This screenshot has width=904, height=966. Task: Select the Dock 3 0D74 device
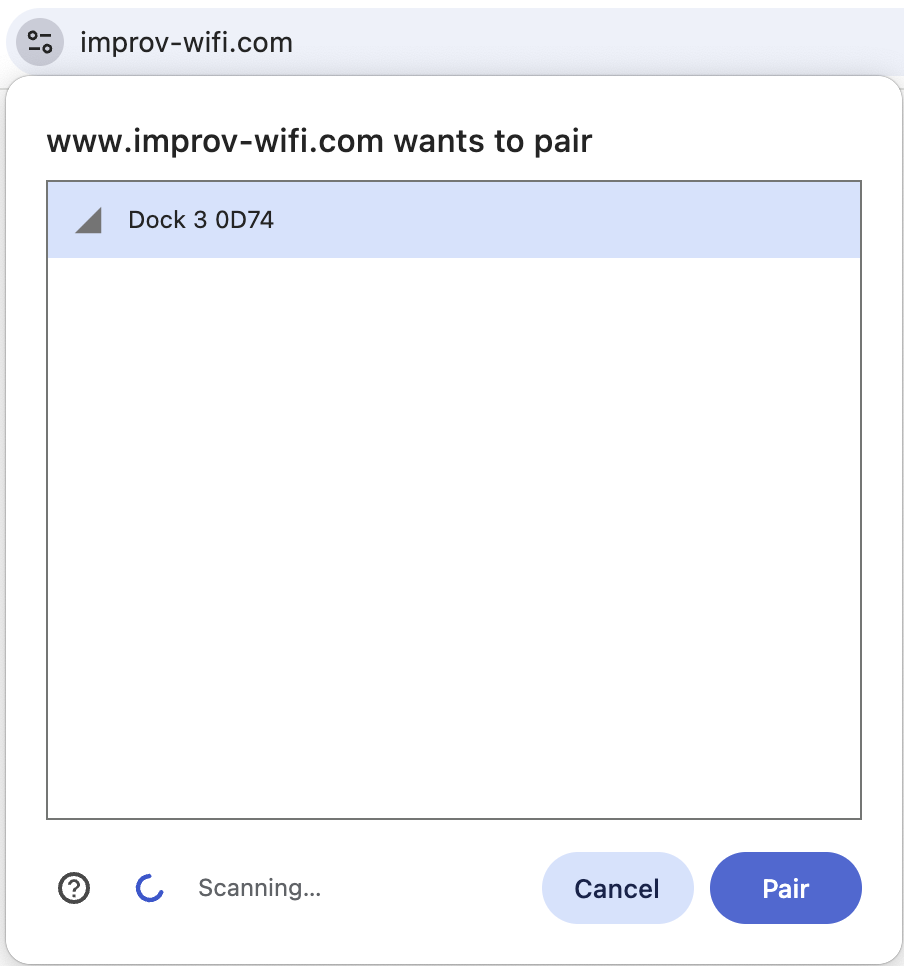(x=454, y=220)
